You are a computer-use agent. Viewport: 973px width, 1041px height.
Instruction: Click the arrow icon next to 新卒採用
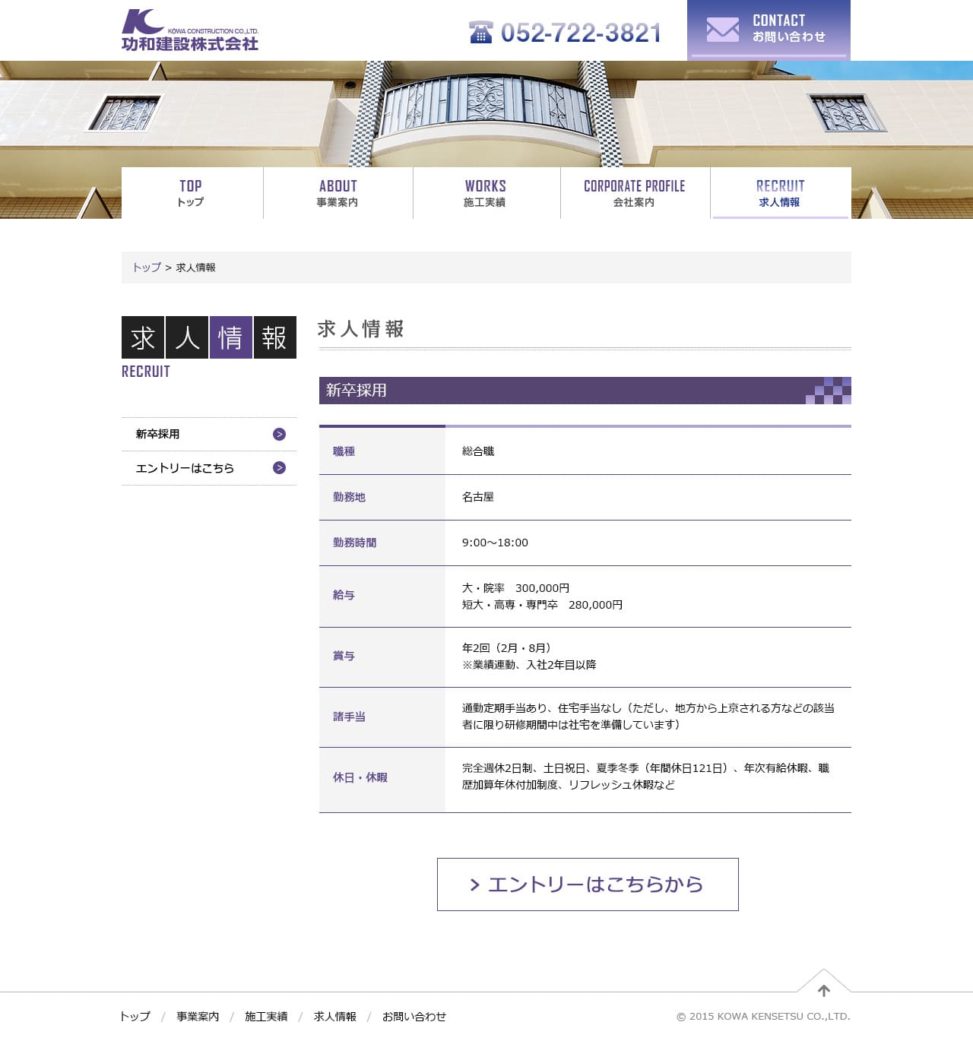click(x=279, y=434)
